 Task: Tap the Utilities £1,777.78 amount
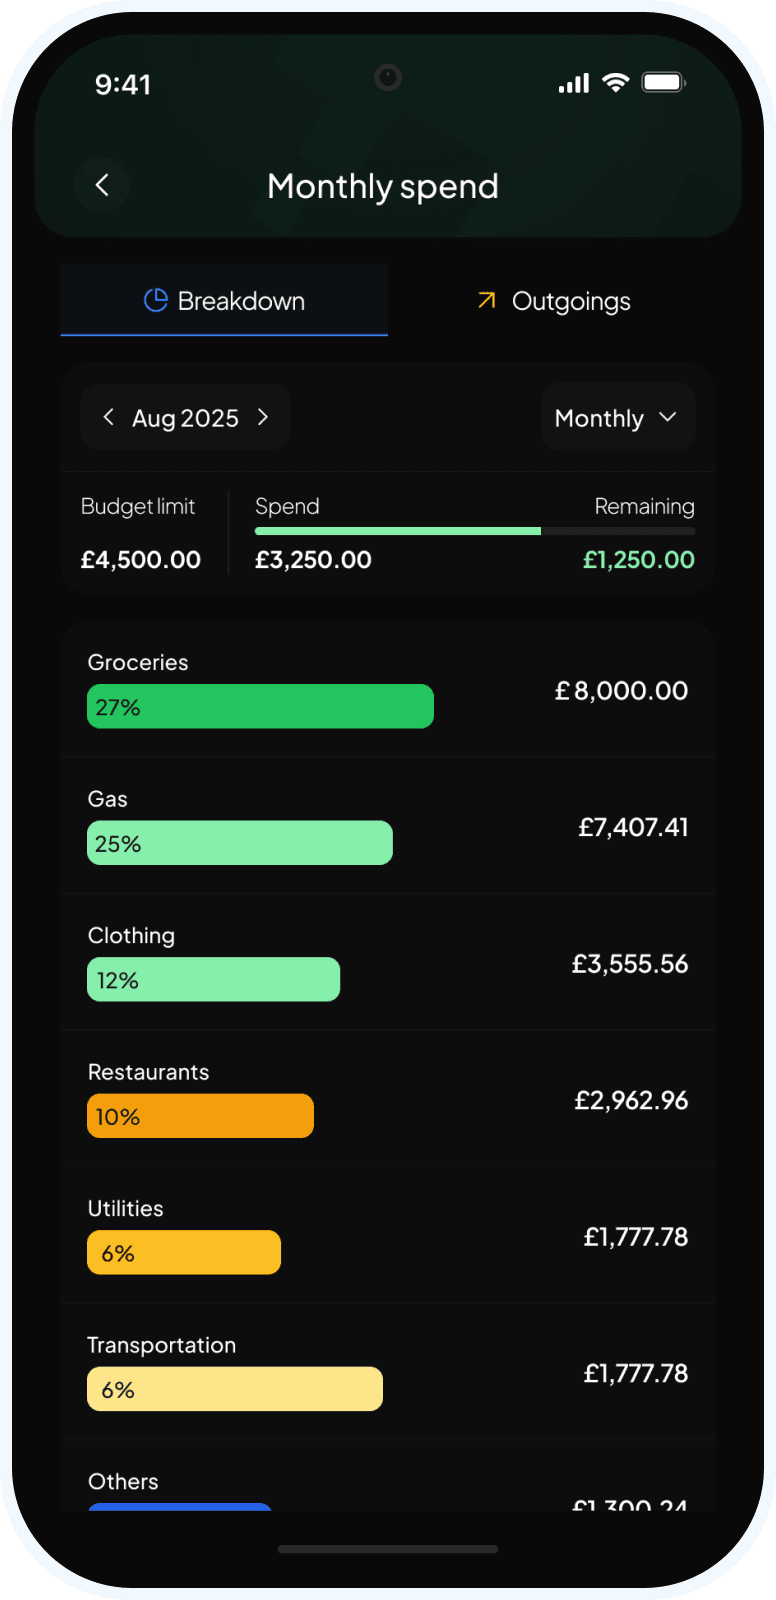coord(635,1237)
